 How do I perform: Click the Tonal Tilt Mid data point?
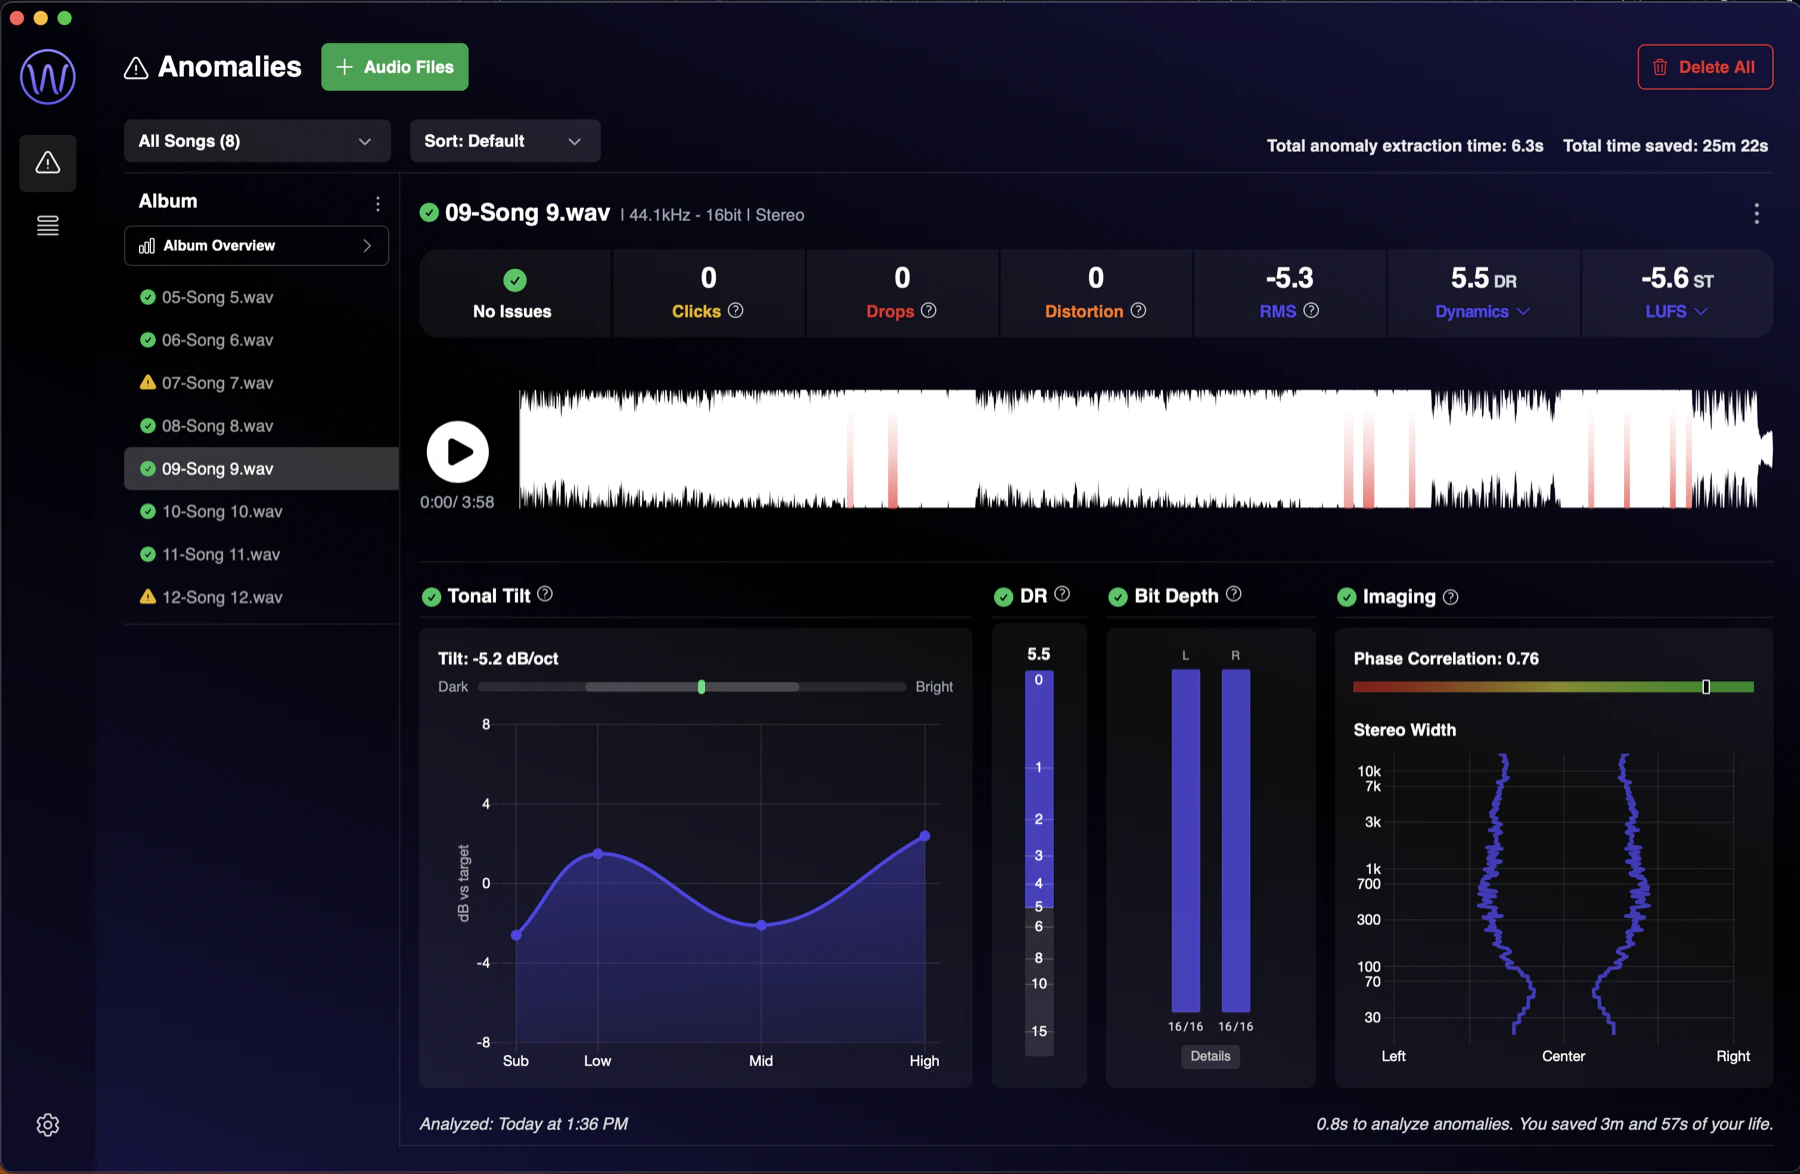761,926
